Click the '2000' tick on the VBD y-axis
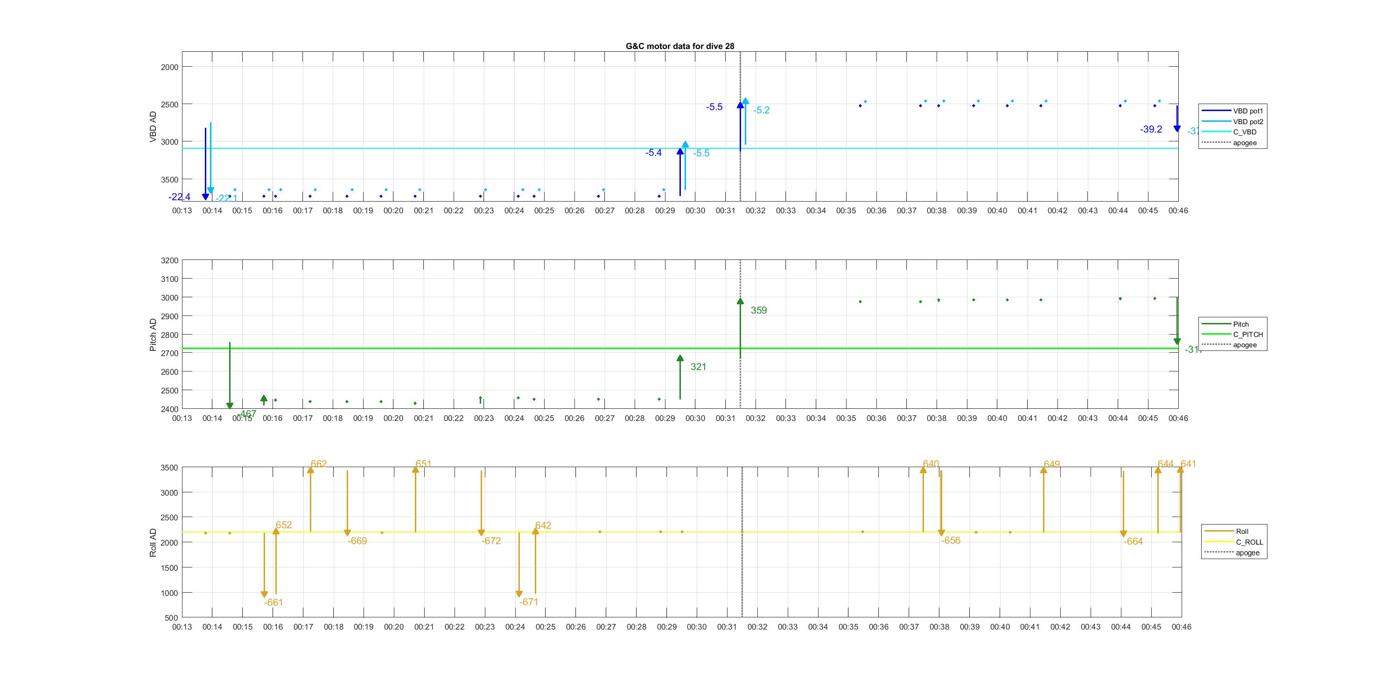The width and height of the screenshot is (1400, 693). (x=169, y=67)
